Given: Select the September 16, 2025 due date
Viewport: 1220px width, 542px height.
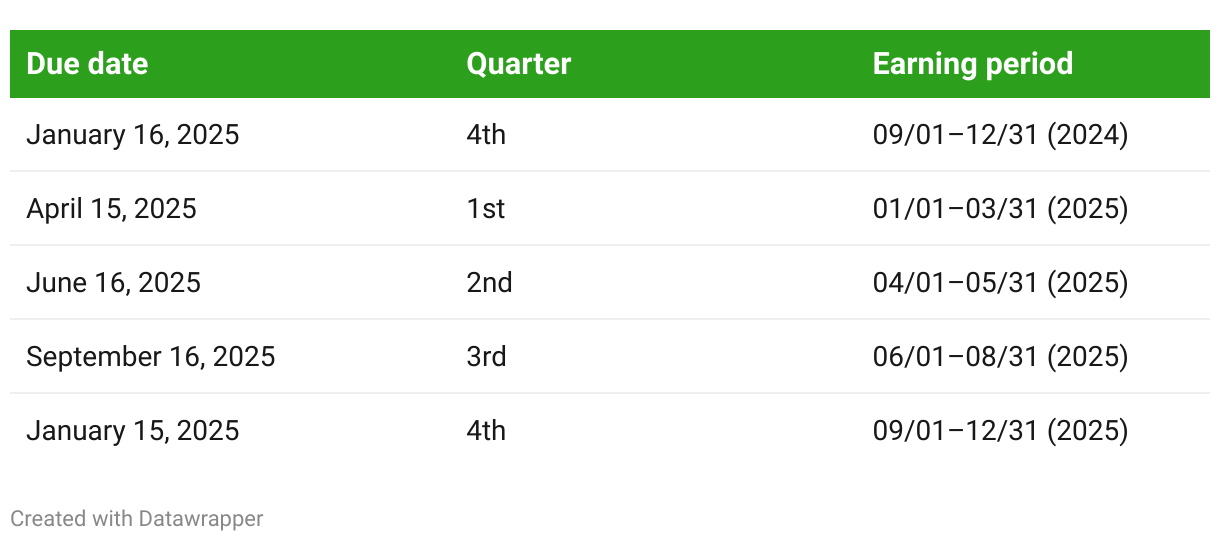Looking at the screenshot, I should [x=151, y=357].
